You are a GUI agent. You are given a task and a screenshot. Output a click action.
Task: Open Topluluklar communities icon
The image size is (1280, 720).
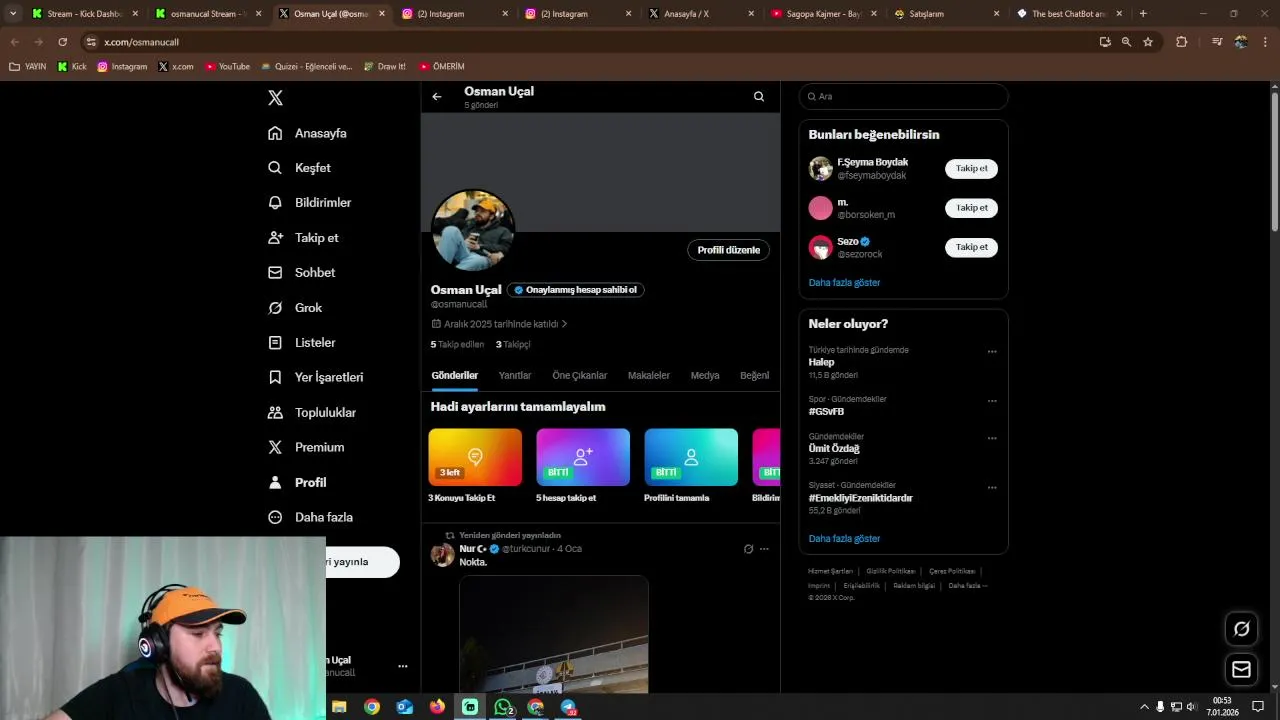(275, 412)
